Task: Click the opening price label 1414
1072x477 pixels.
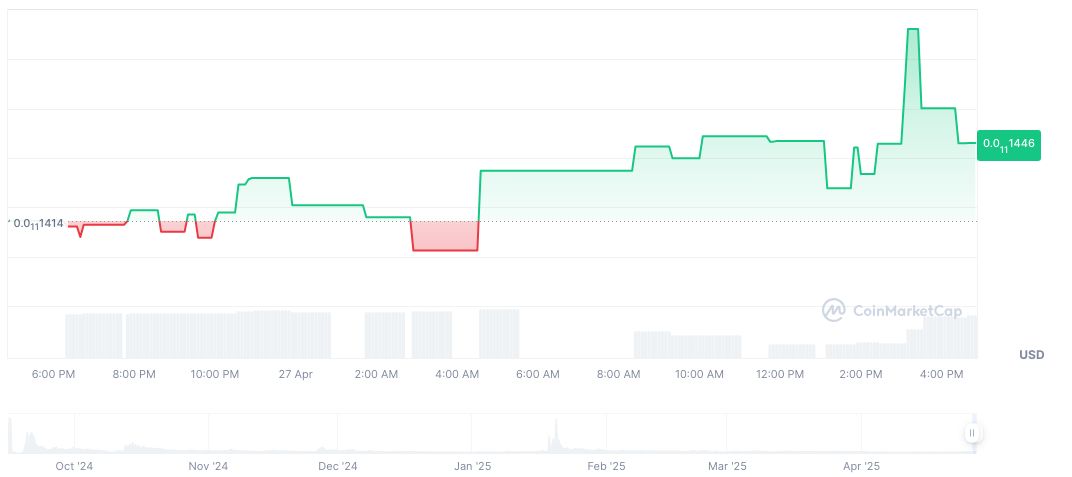Action: coord(38,223)
